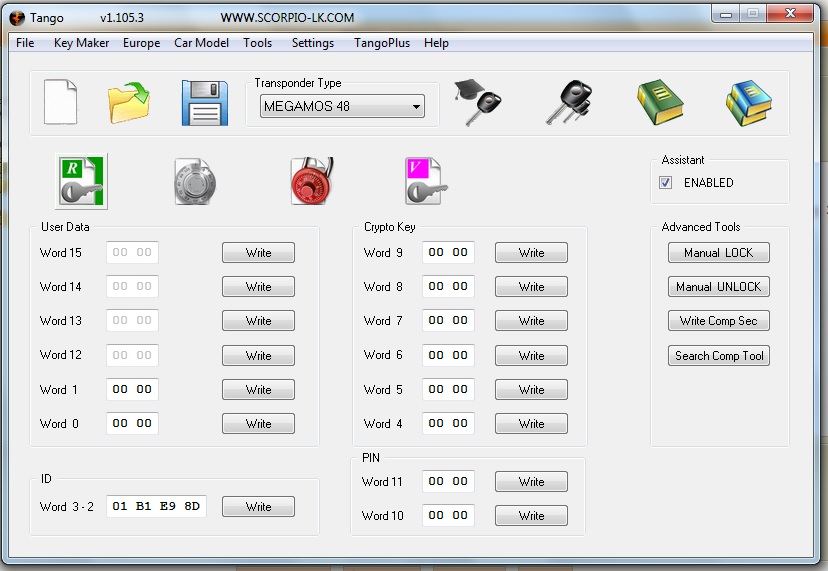Image resolution: width=828 pixels, height=571 pixels.
Task: Click the Crypto Key Word 9 field
Action: 448,252
